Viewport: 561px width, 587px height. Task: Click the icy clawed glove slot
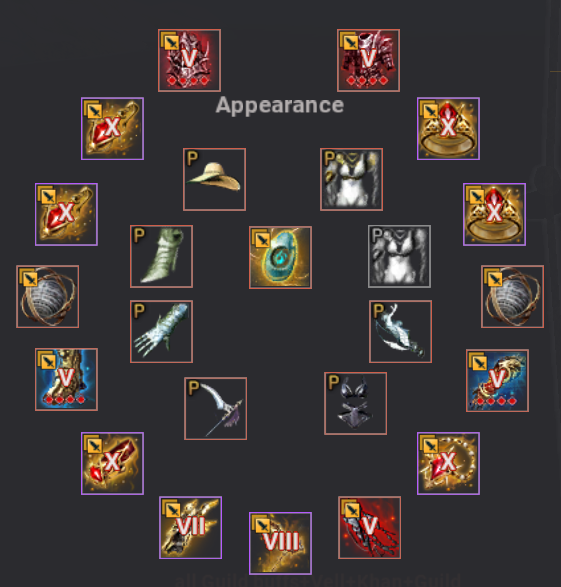[x=161, y=331]
